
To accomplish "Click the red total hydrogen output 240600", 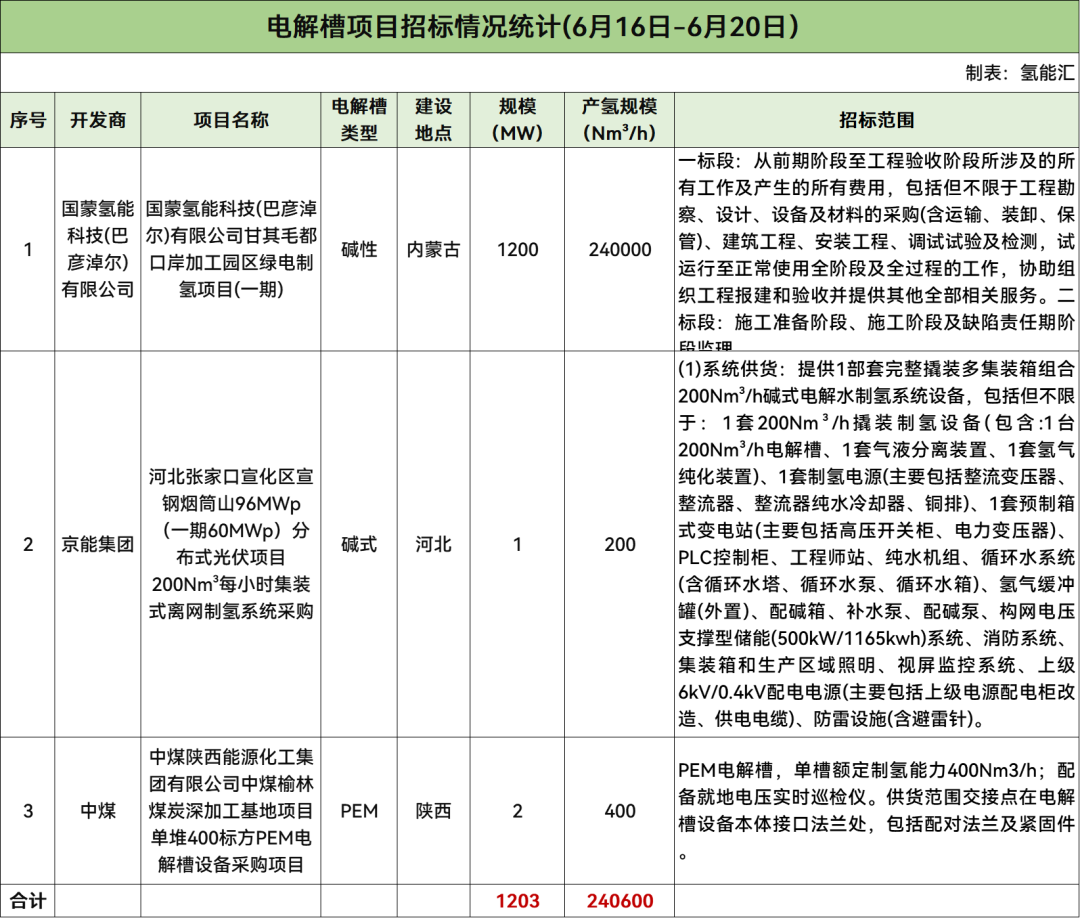I will (619, 901).
